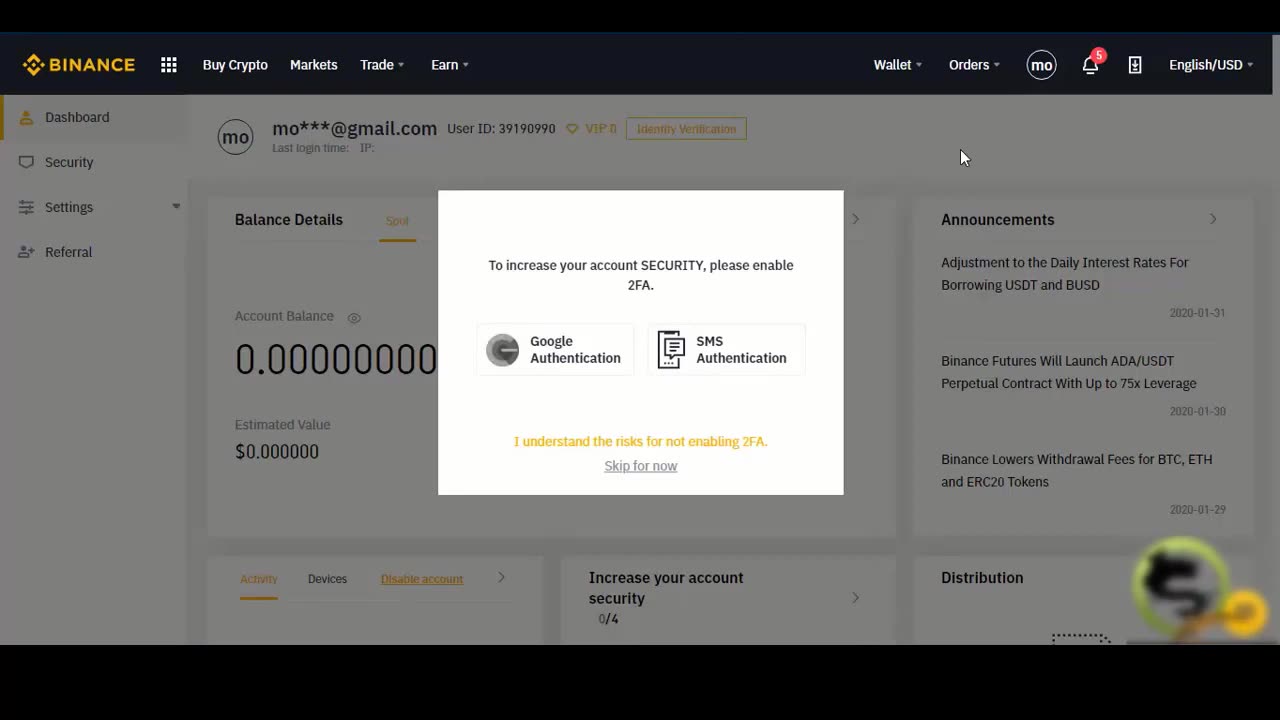This screenshot has height=720, width=1280.
Task: Choose Google Authentication option
Action: point(555,350)
